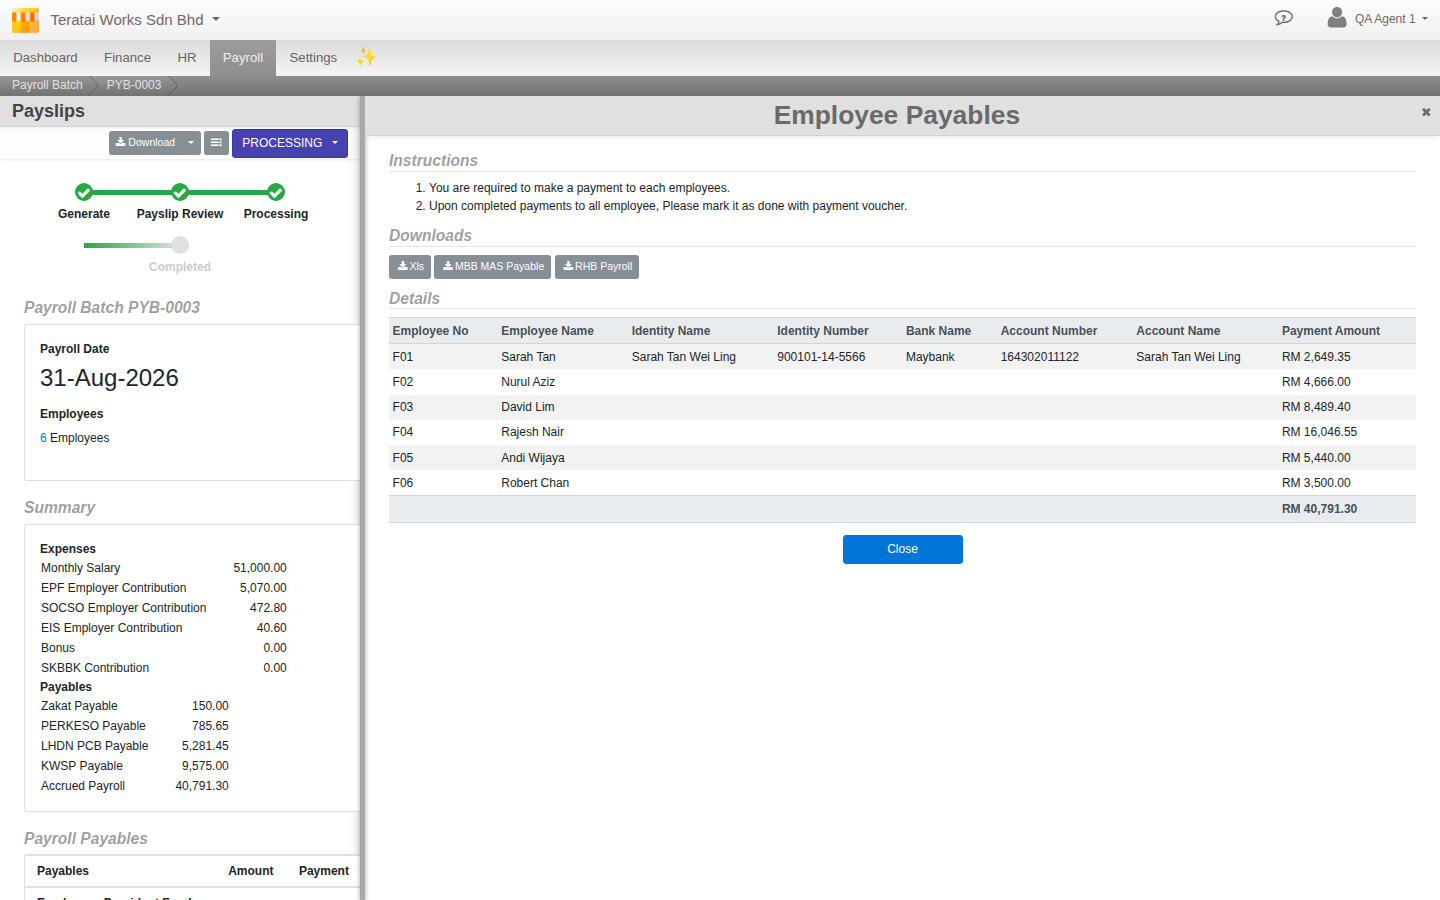Open the Settings menu
Viewport: 1440px width, 900px height.
pos(313,58)
